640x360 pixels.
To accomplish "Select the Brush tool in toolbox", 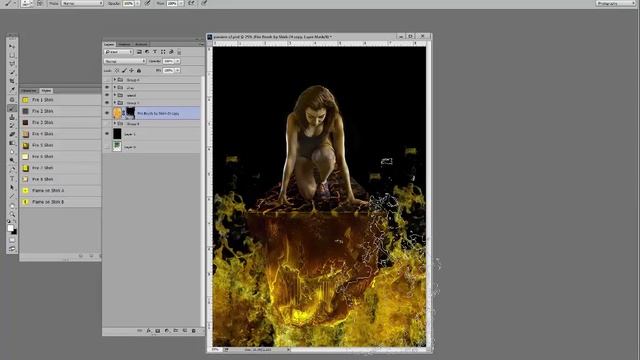I will click(x=12, y=108).
